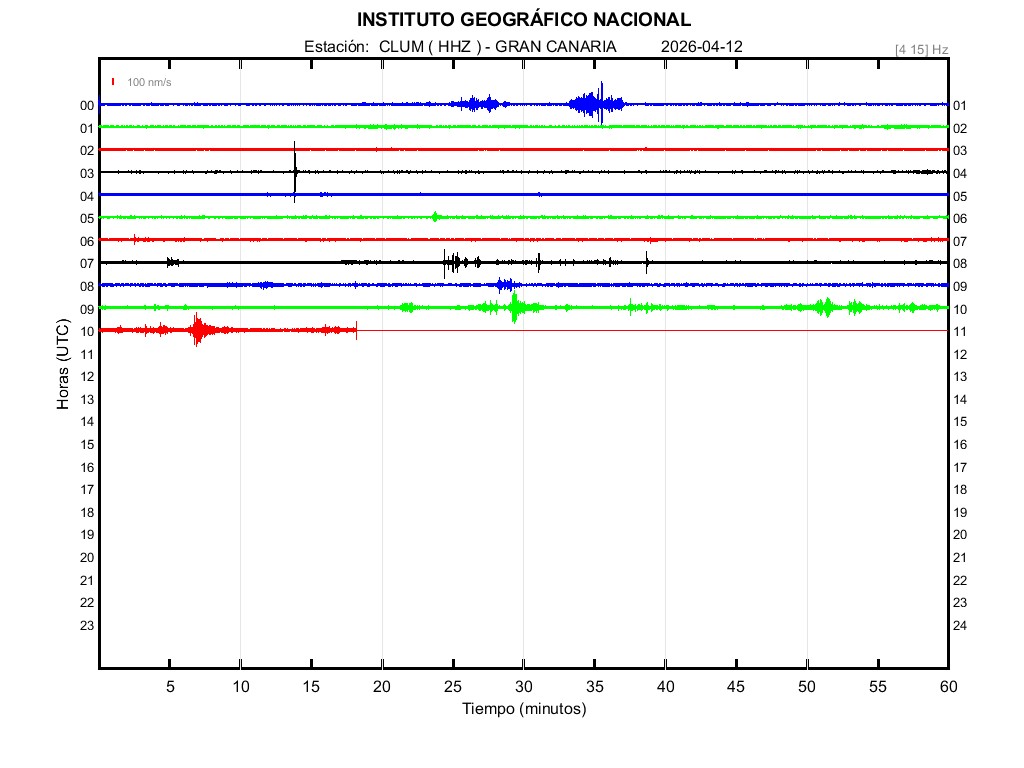
Task: Select the small green event on the hour 05 trace
Action: pos(434,217)
